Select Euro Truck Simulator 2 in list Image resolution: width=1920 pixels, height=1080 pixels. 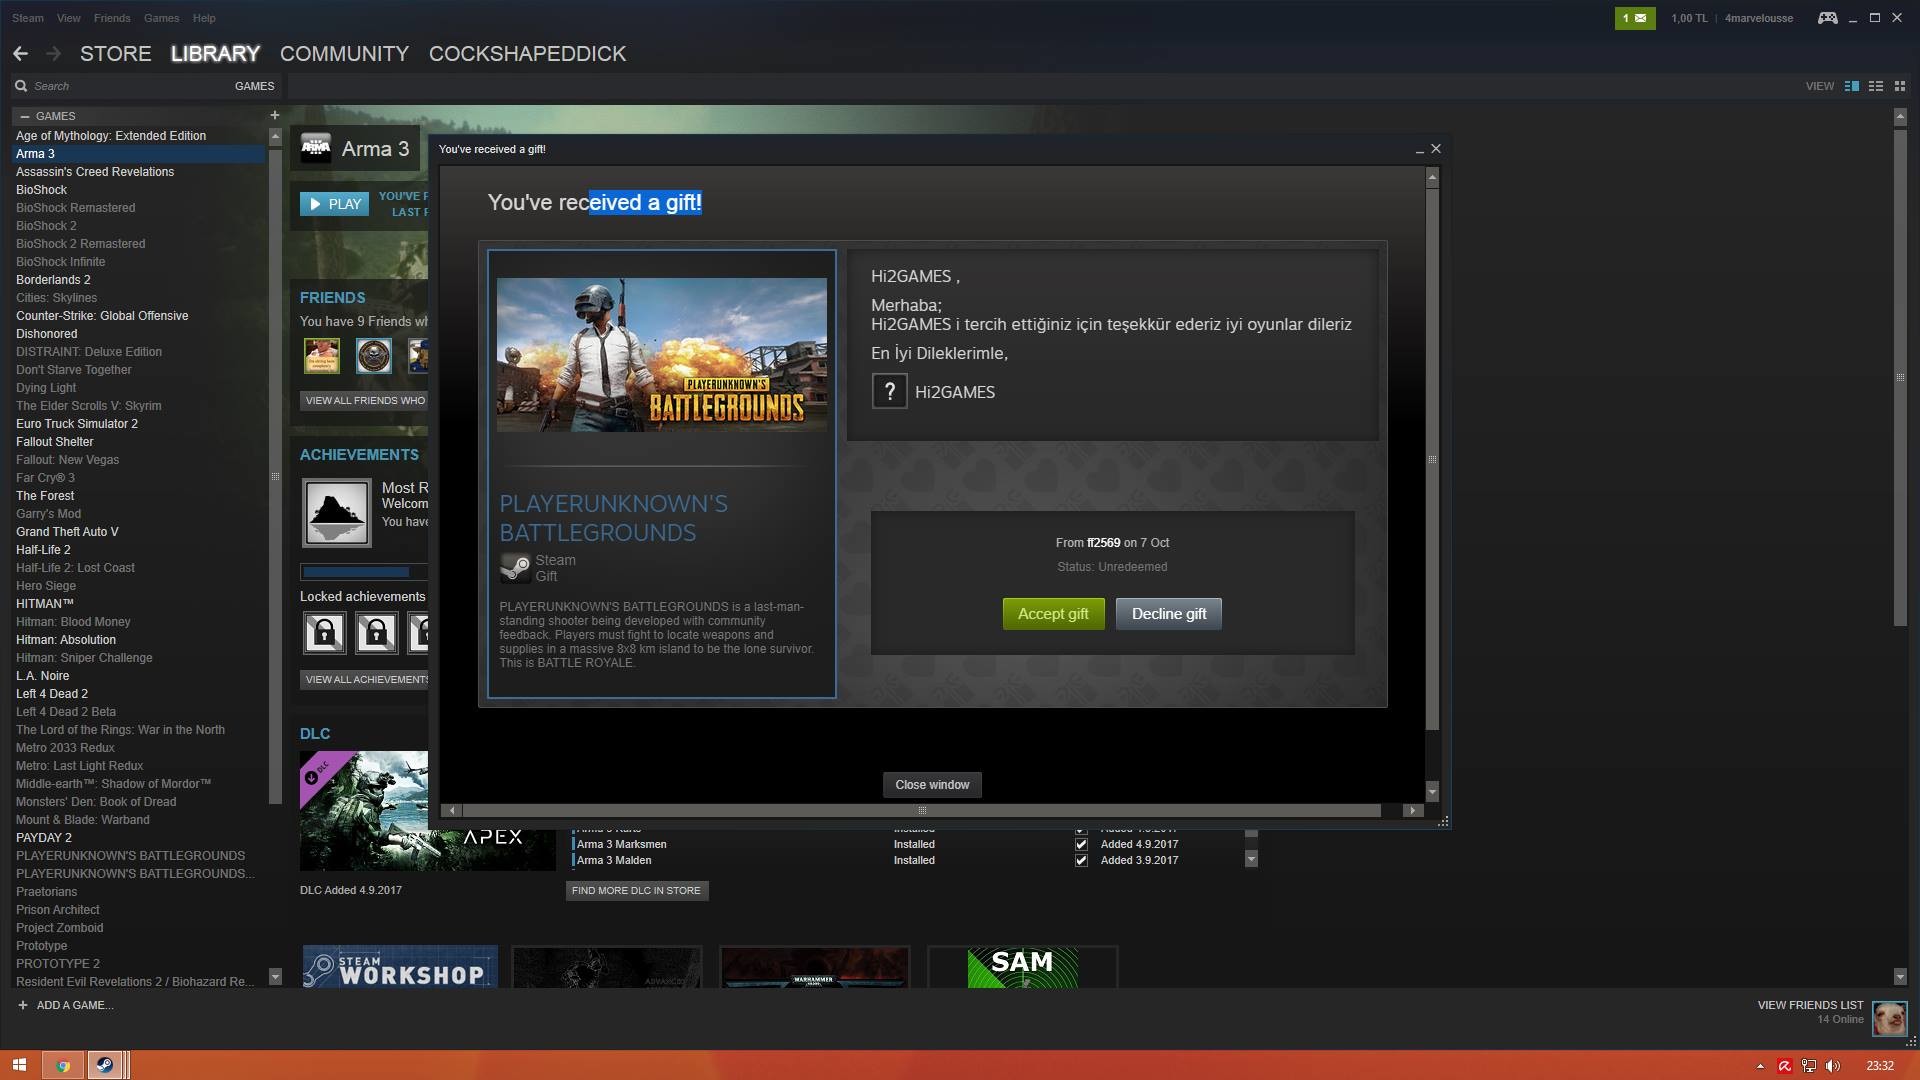tap(77, 424)
